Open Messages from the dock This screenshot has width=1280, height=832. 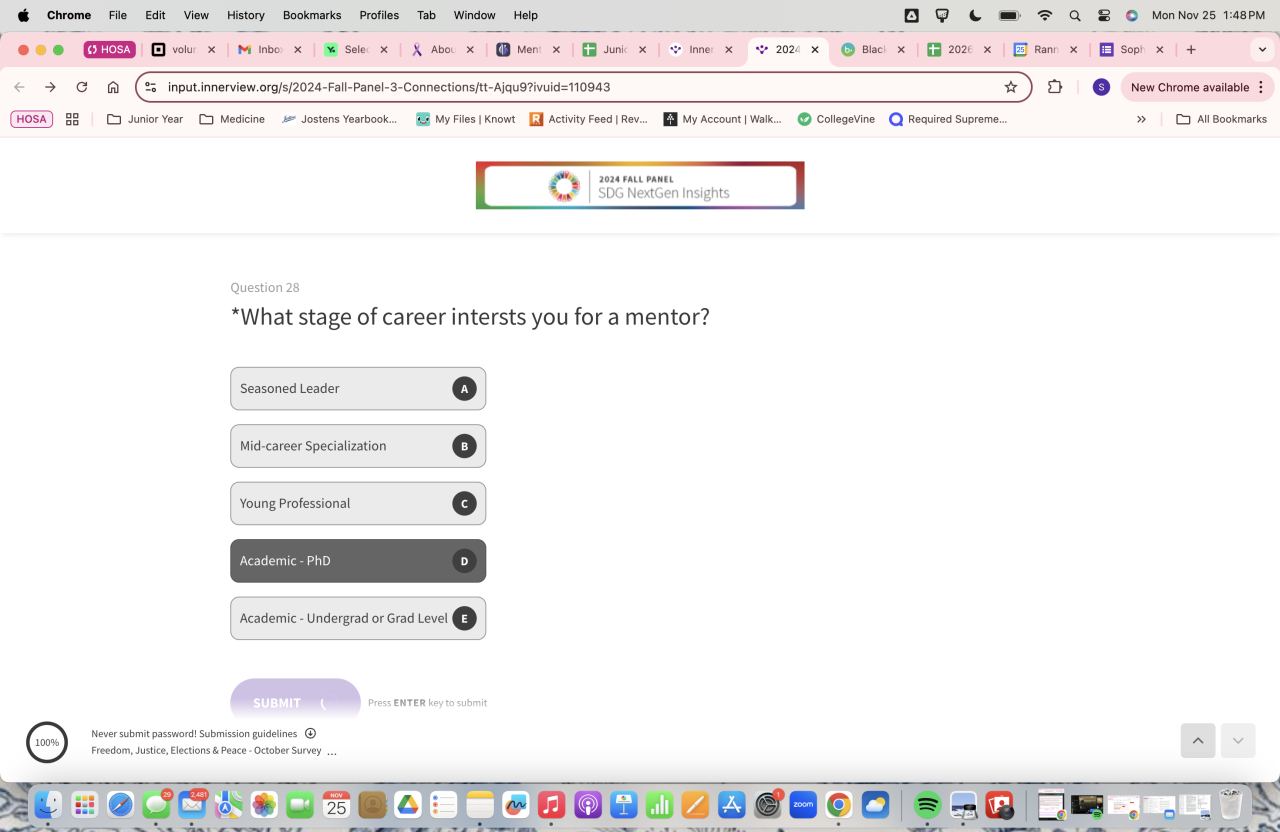coord(156,804)
